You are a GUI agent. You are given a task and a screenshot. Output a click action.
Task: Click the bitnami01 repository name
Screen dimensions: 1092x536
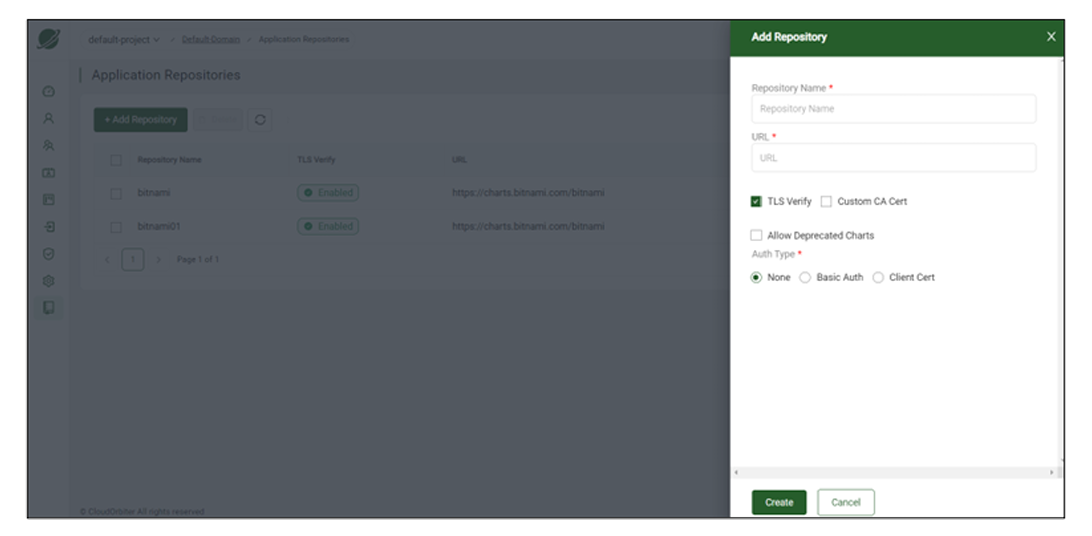coord(159,227)
